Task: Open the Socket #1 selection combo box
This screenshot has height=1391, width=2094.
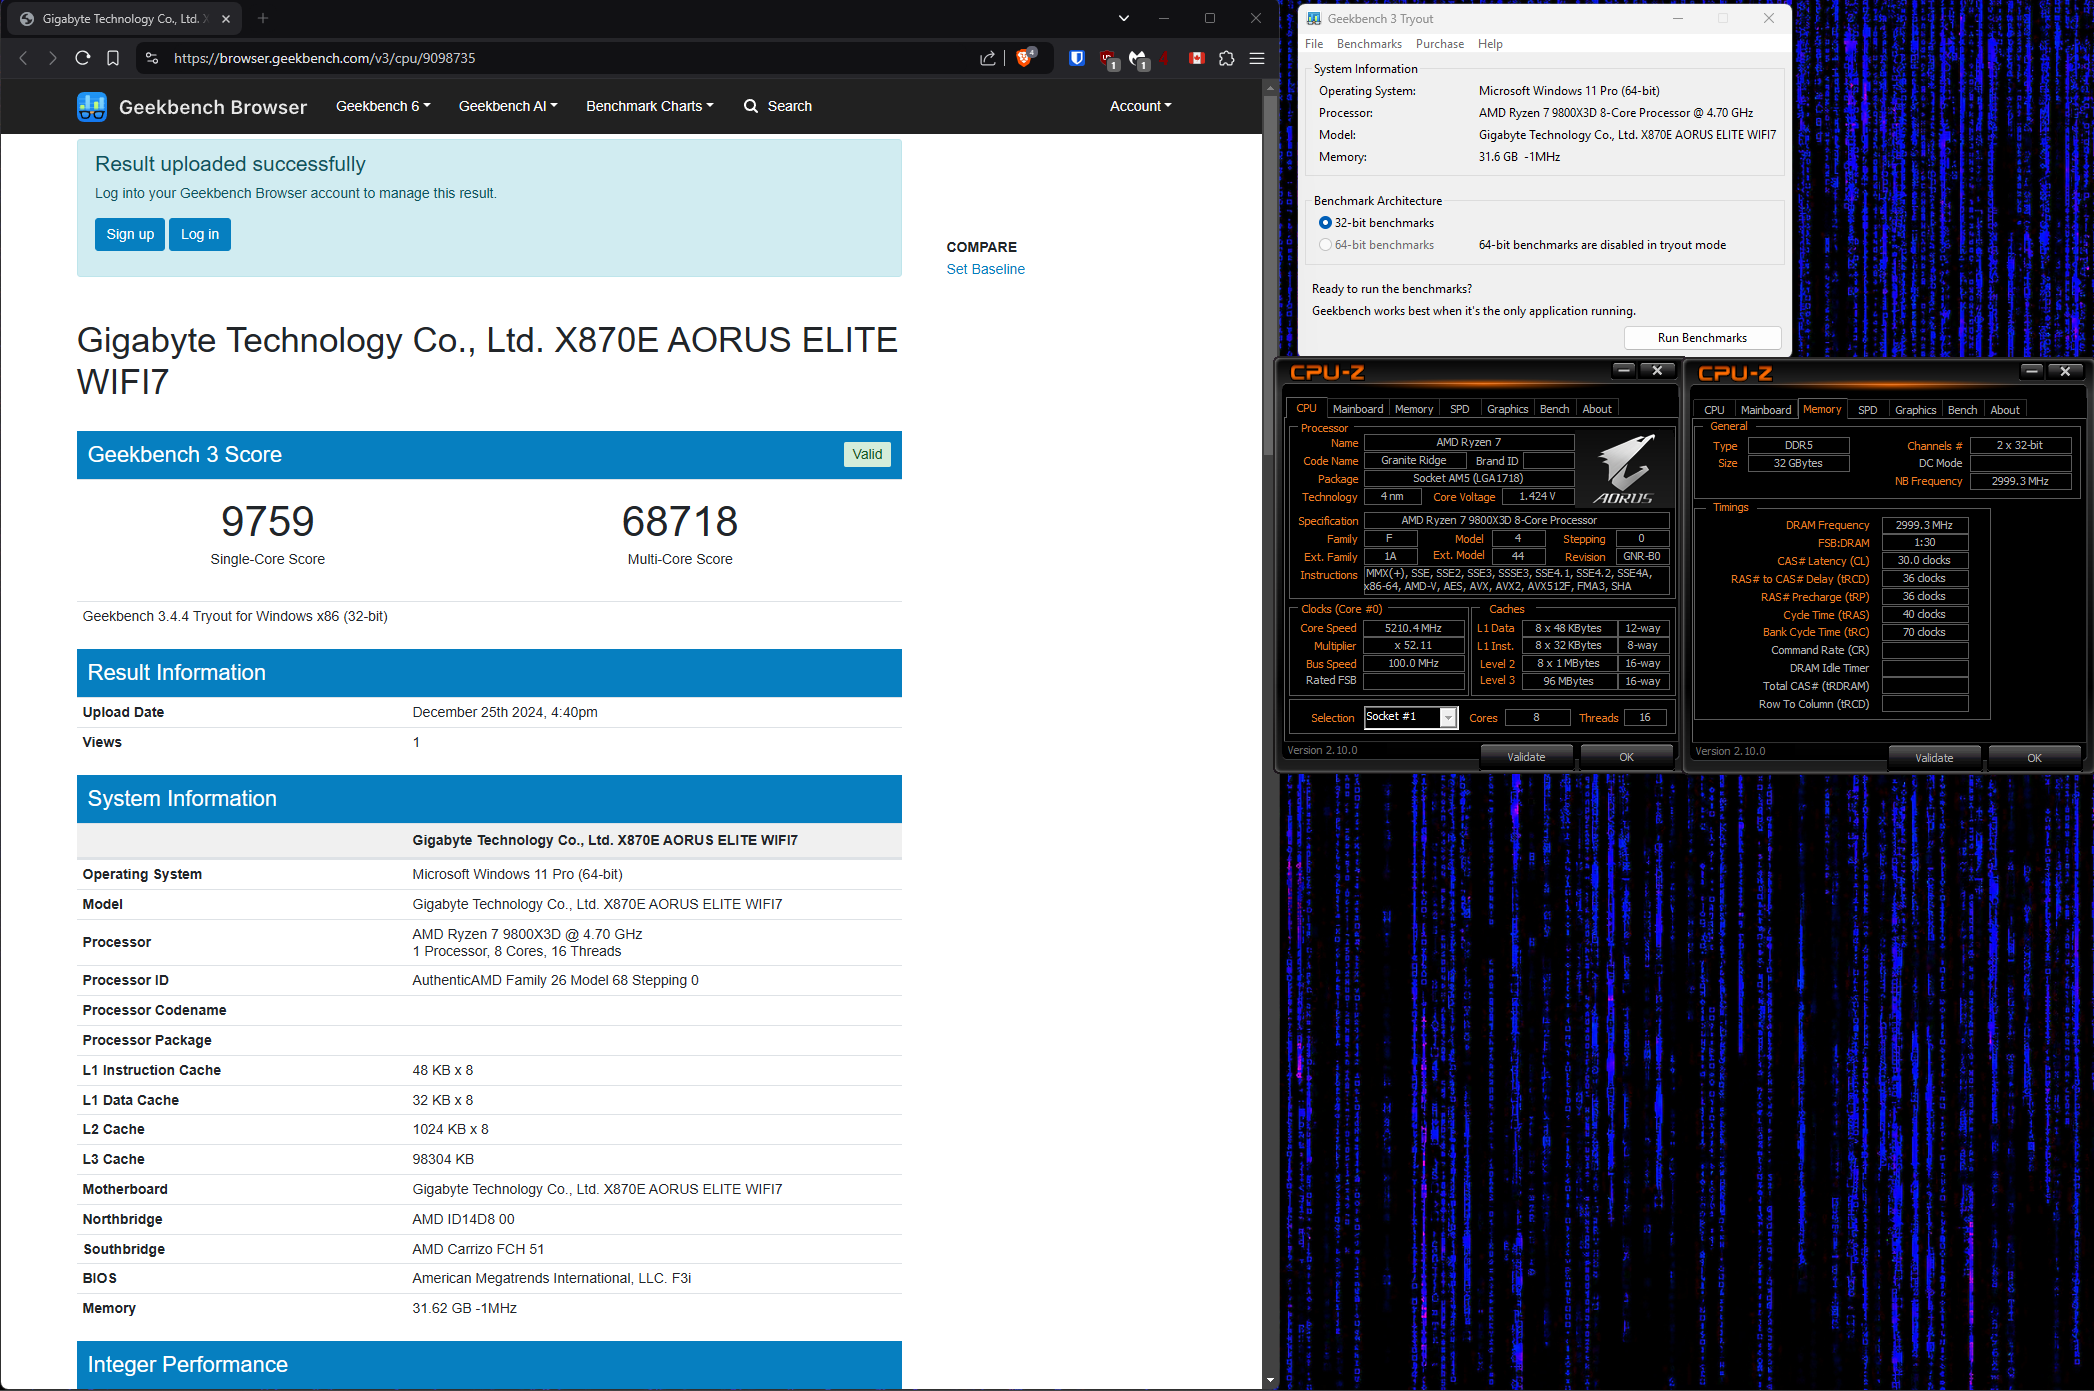Action: coord(1412,717)
